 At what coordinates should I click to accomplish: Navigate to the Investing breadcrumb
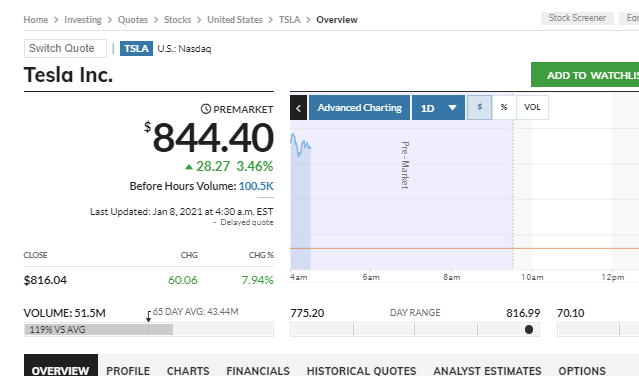(83, 20)
